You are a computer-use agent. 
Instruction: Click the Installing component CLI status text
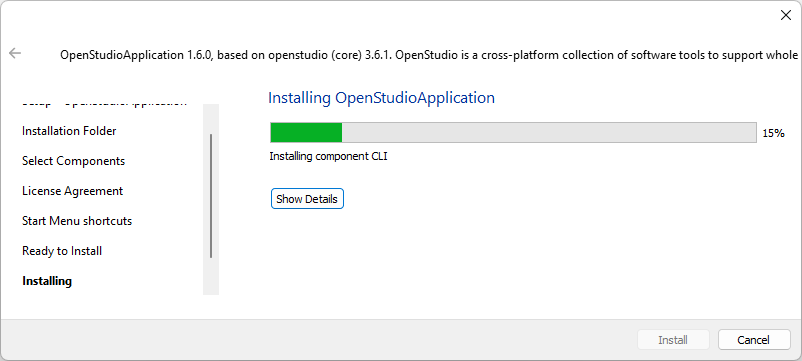click(x=328, y=156)
